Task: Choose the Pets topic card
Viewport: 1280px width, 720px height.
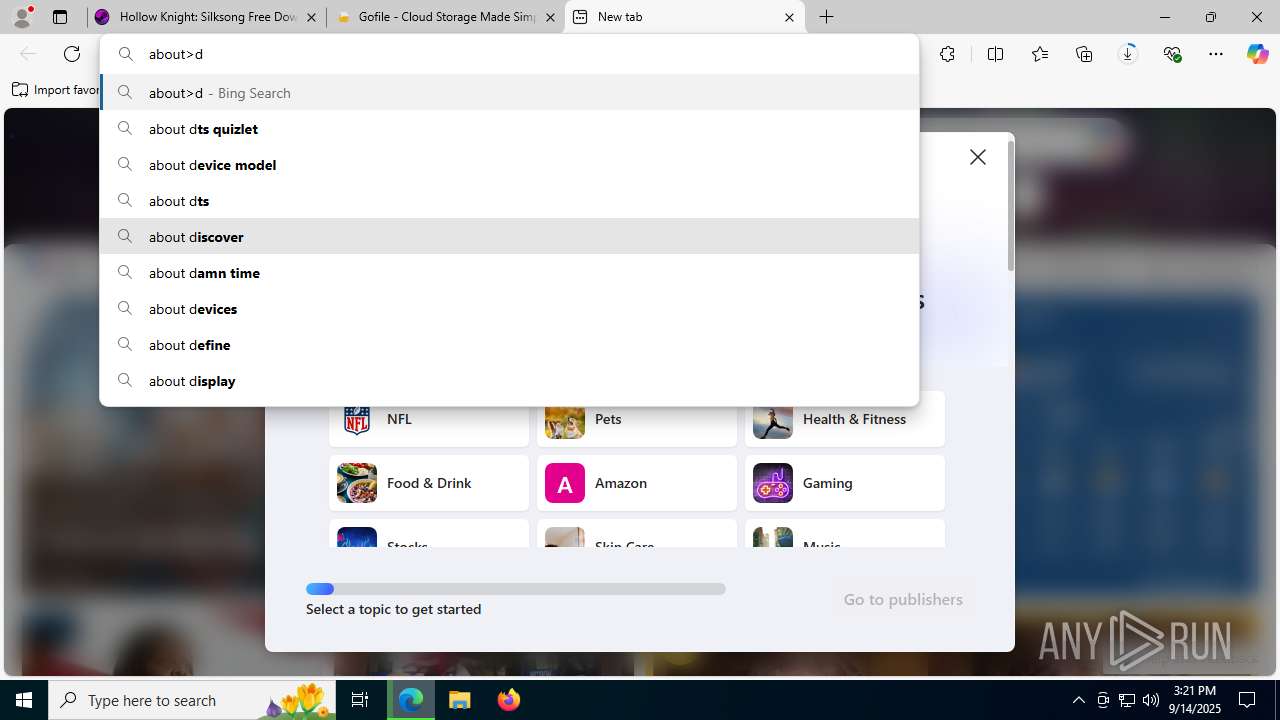Action: pyautogui.click(x=637, y=419)
